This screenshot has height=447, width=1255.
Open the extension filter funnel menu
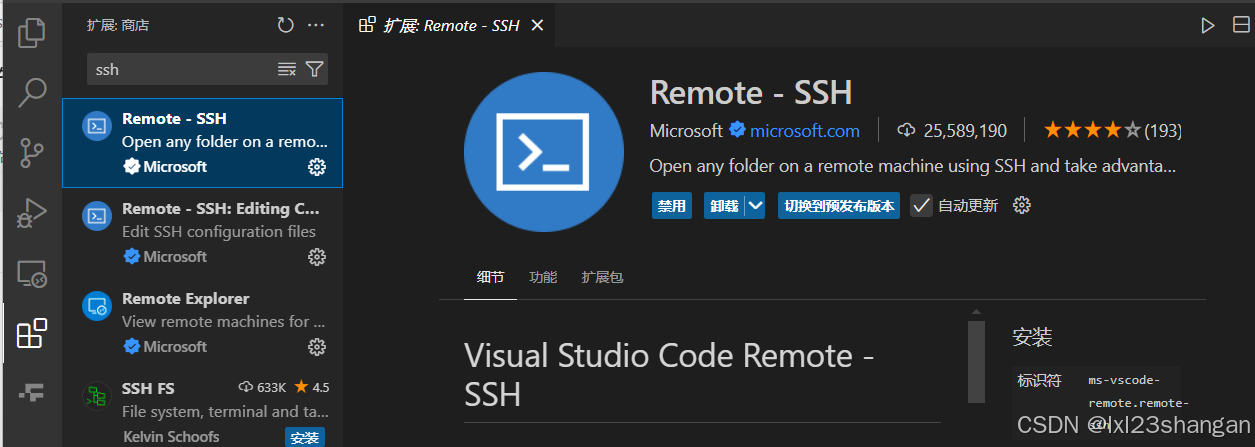pyautogui.click(x=314, y=69)
